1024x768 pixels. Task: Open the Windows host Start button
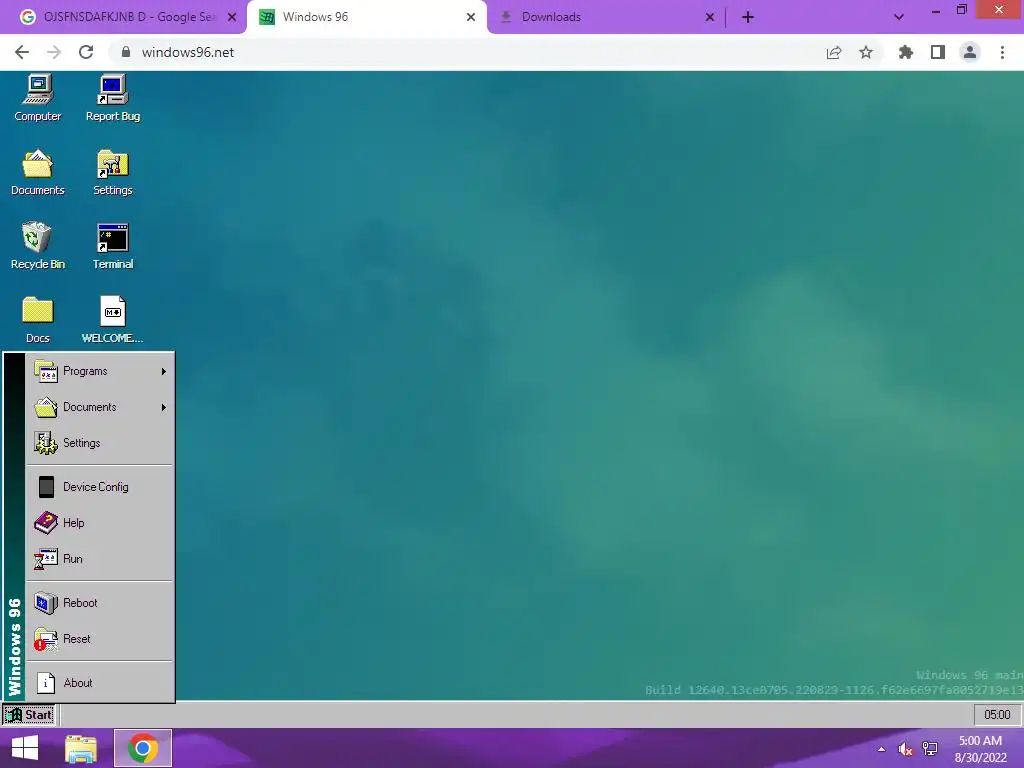pyautogui.click(x=25, y=748)
